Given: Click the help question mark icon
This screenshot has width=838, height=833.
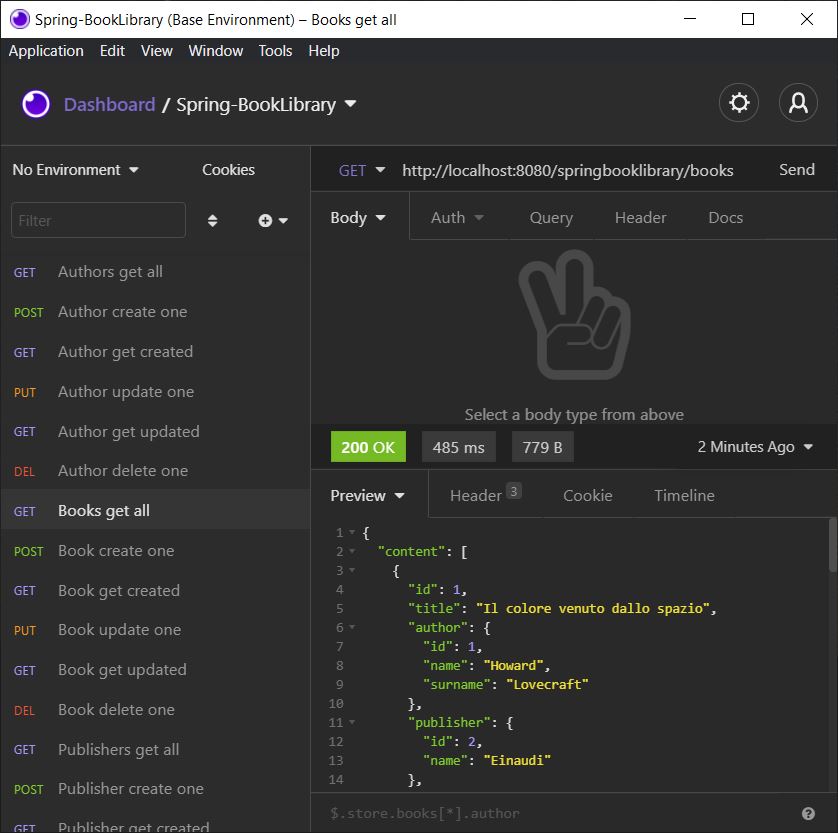Looking at the screenshot, I should click(808, 813).
